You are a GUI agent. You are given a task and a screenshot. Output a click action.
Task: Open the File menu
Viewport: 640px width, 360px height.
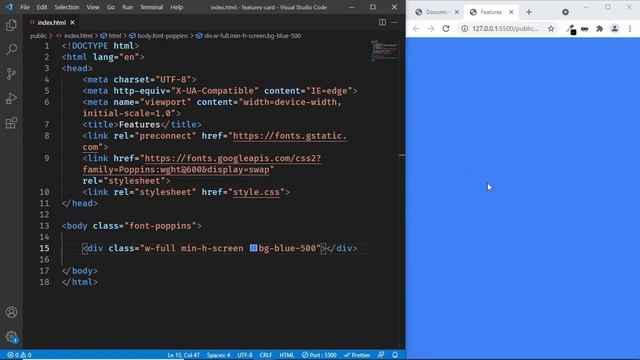pyautogui.click(x=25, y=7)
